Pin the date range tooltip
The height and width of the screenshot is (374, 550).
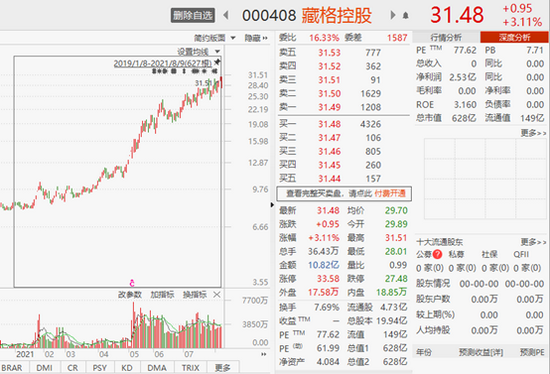217,62
